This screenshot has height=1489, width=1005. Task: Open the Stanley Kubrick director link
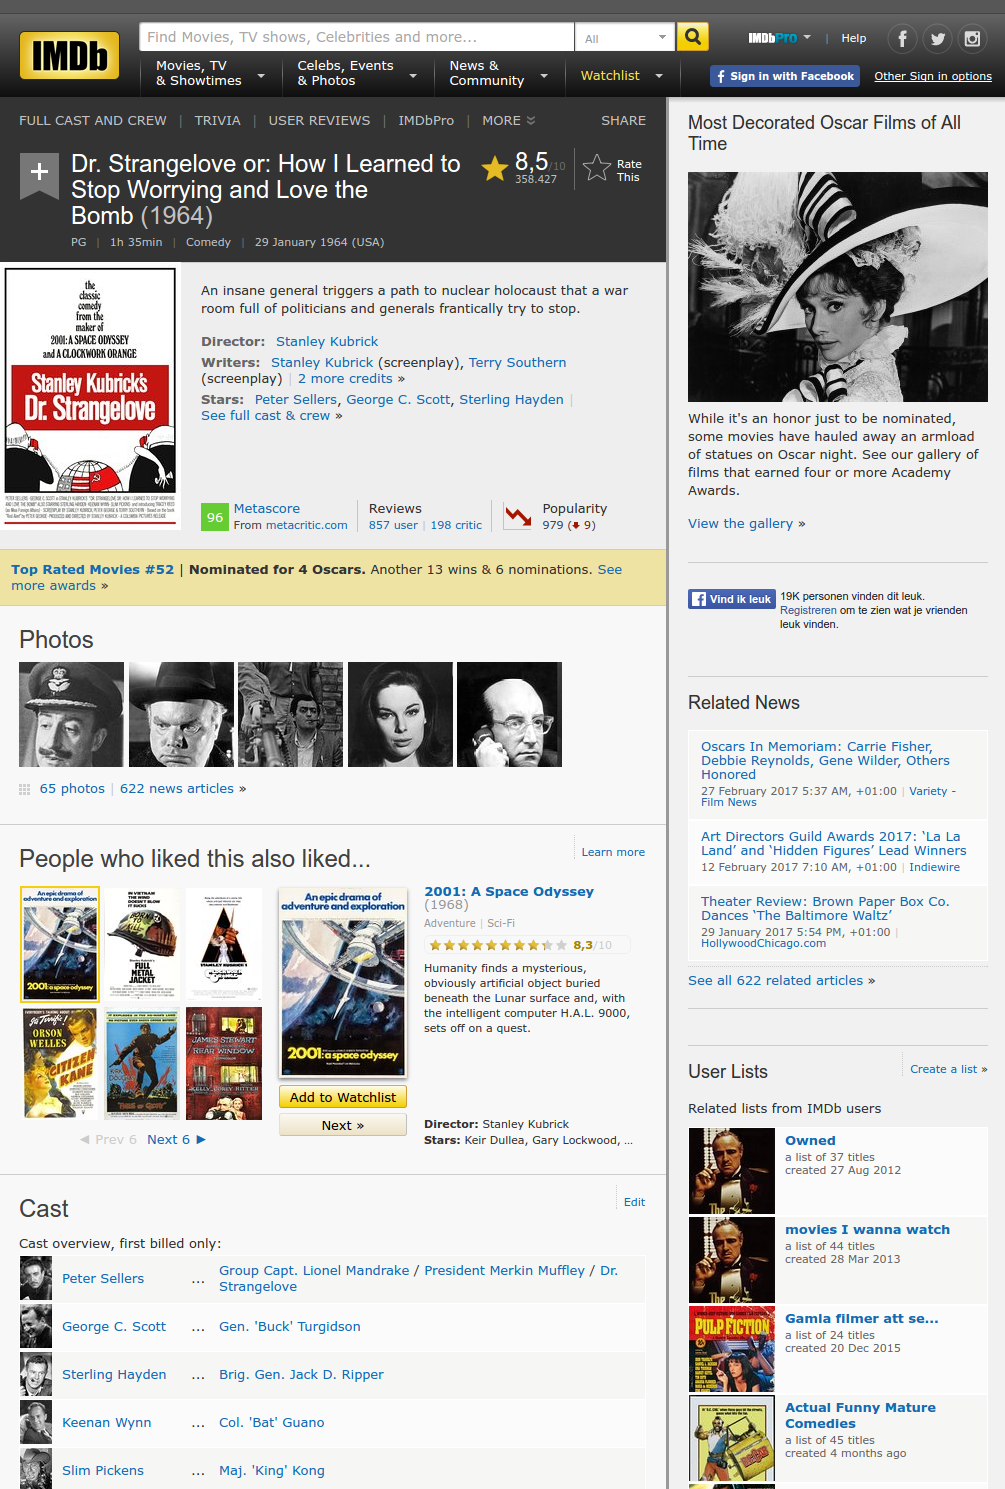[x=327, y=341]
